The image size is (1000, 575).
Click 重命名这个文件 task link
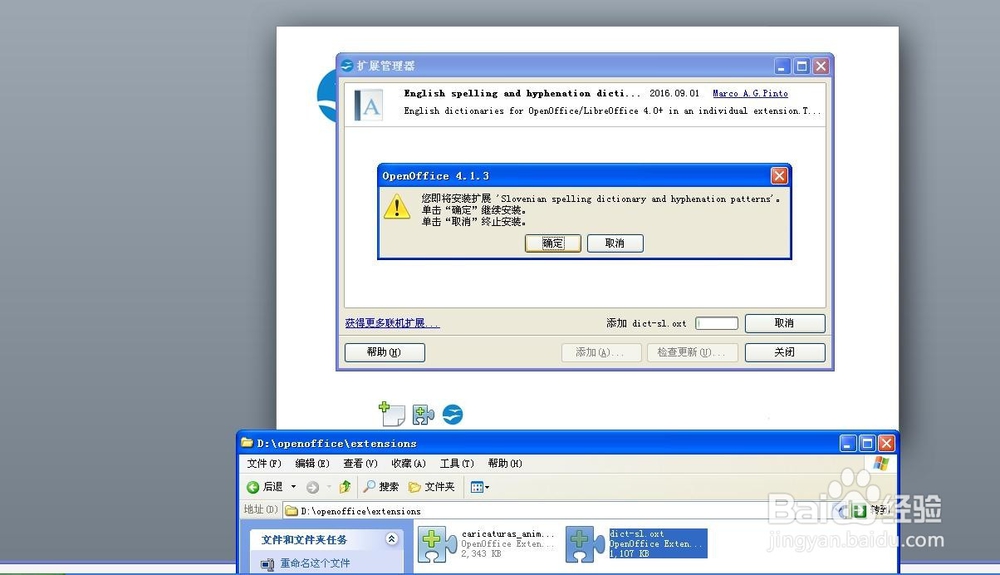(315, 564)
